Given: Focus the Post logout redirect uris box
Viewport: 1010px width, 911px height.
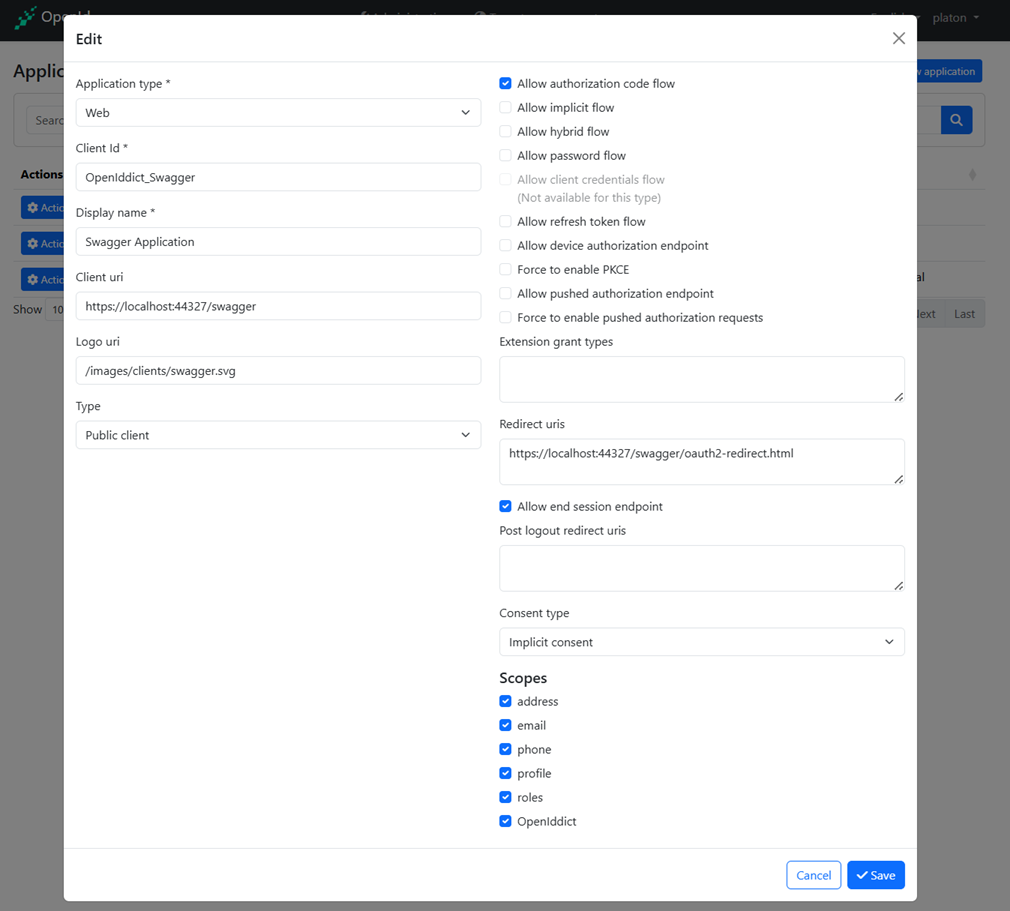Looking at the screenshot, I should point(701,568).
